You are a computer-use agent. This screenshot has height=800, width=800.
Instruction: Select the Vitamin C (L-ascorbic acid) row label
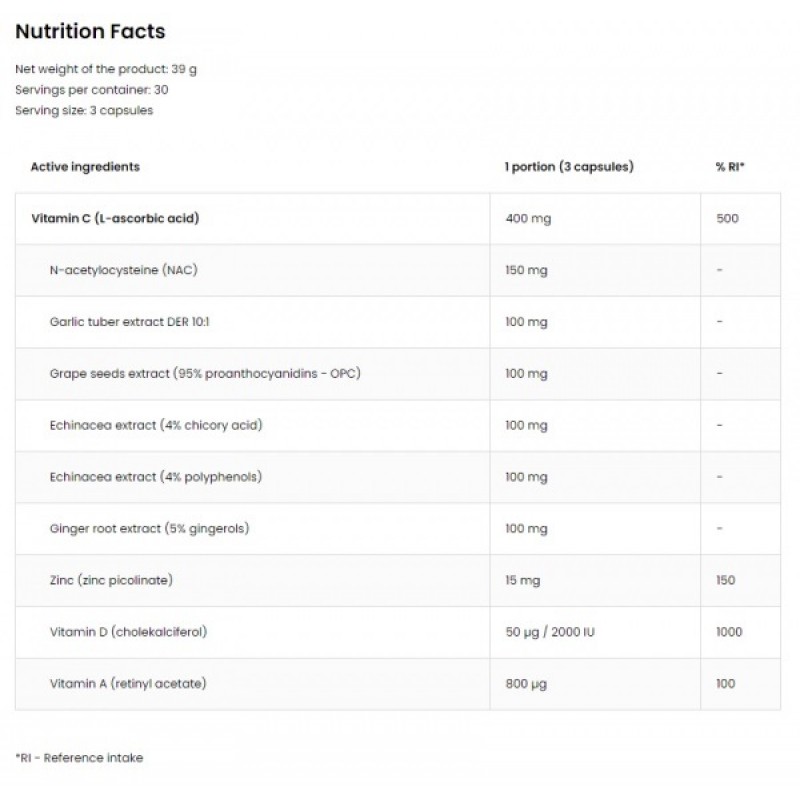[115, 218]
